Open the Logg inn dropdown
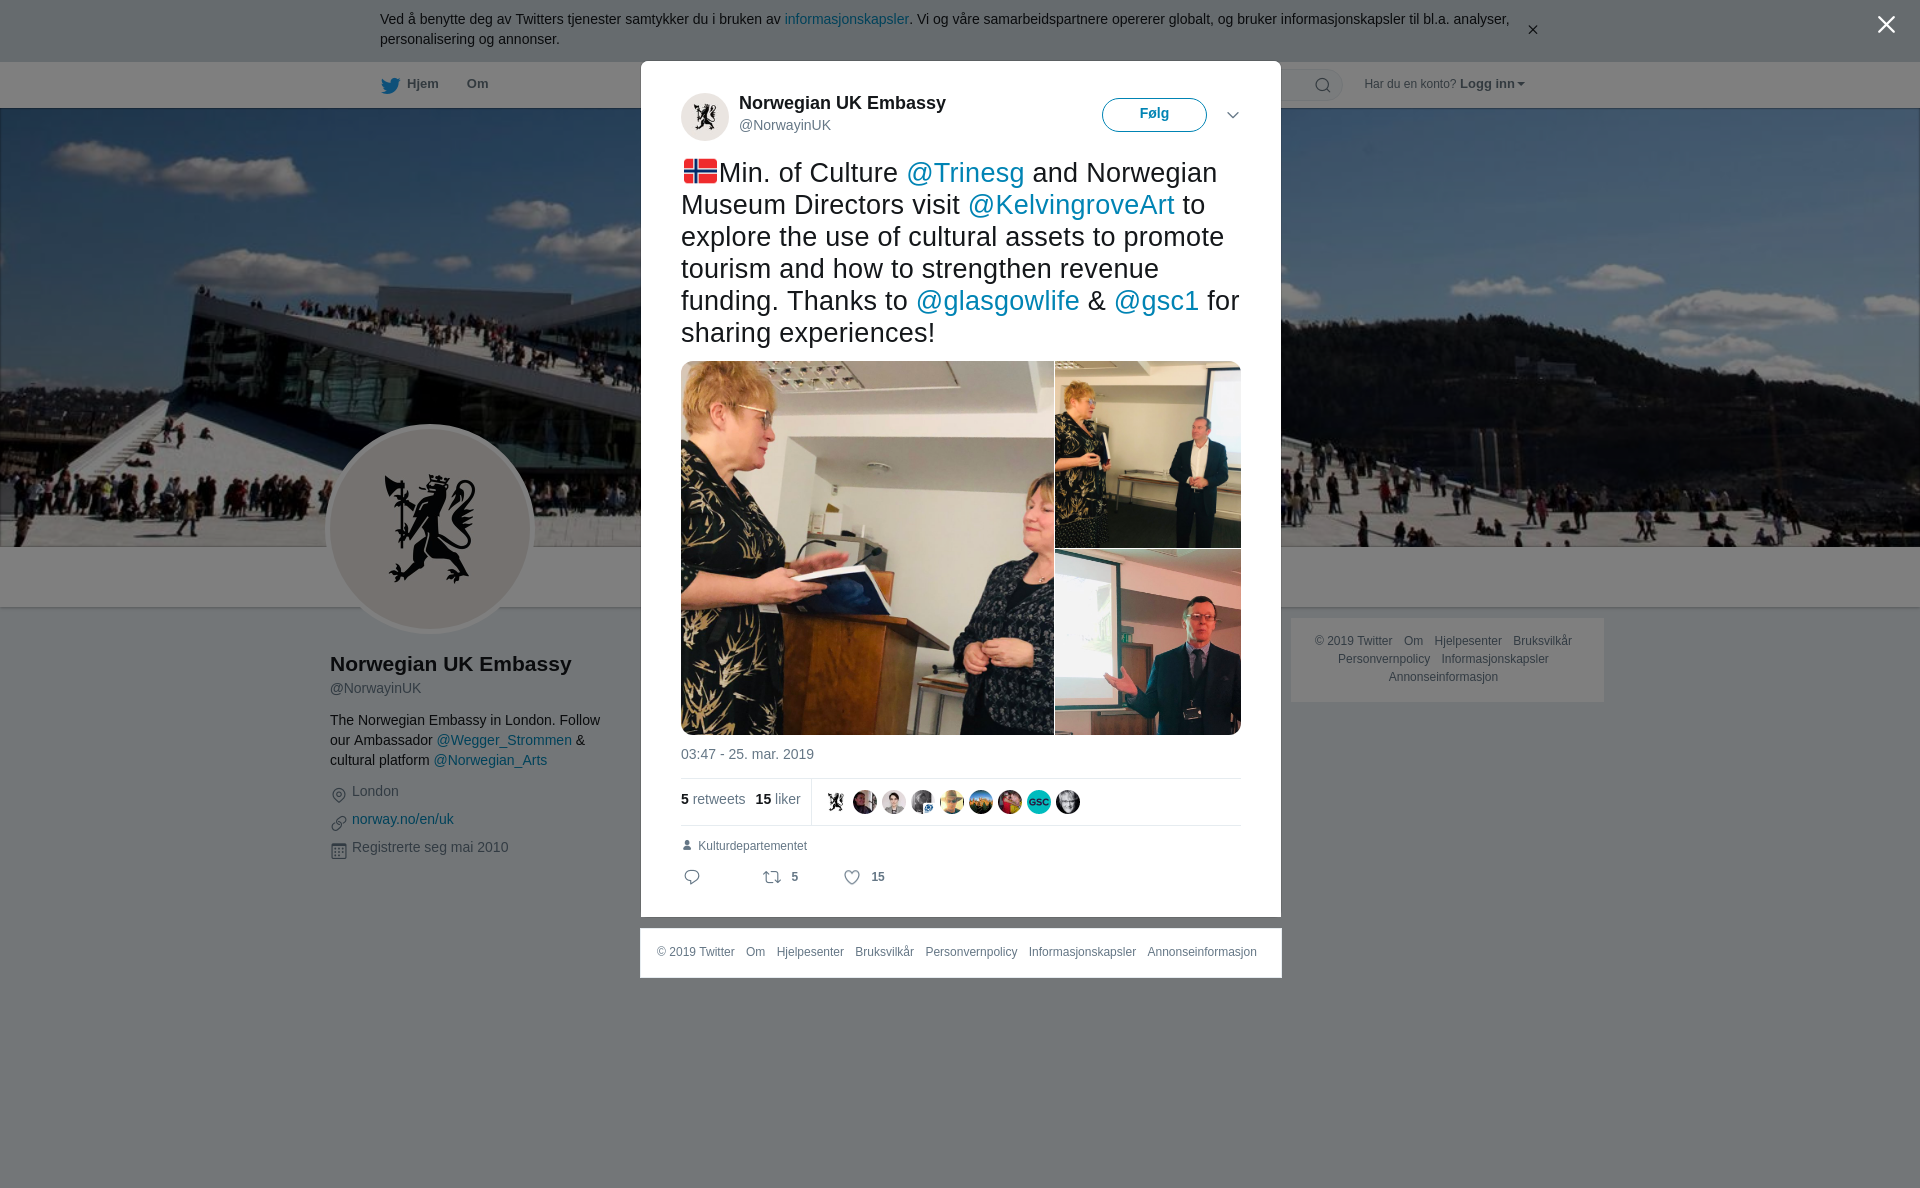 coord(1491,84)
